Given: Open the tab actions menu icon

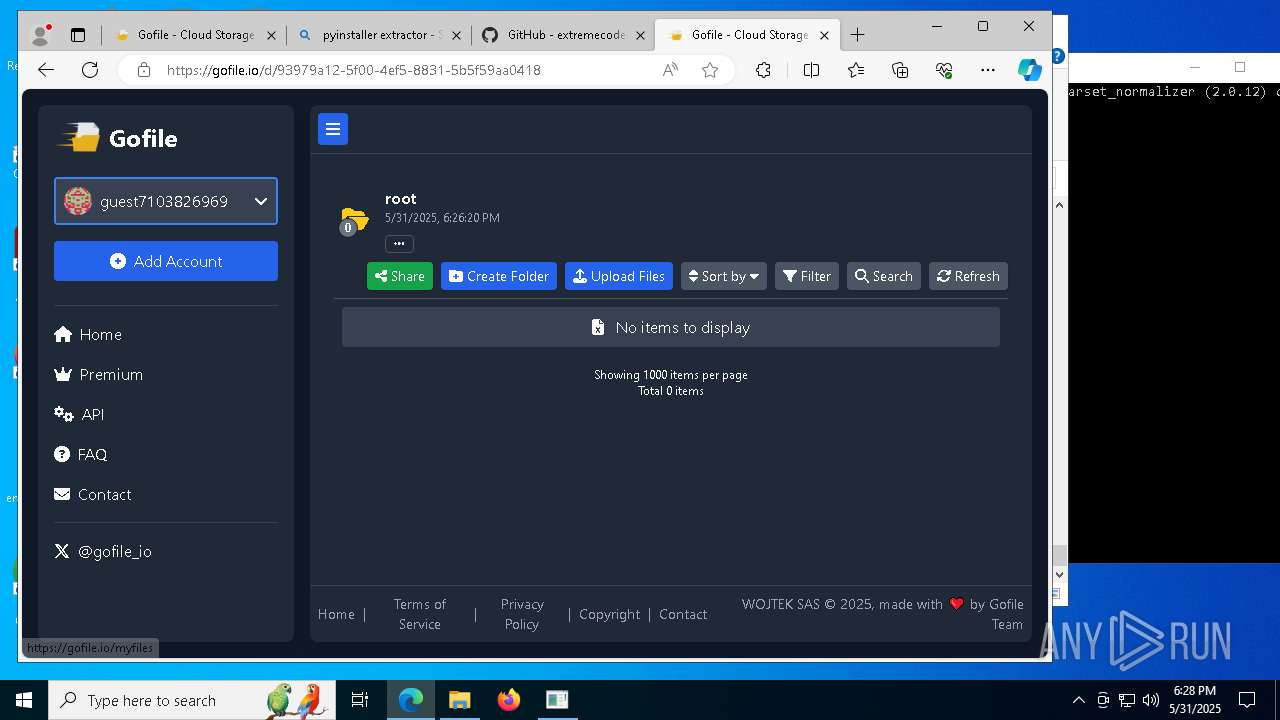Looking at the screenshot, I should (78, 35).
